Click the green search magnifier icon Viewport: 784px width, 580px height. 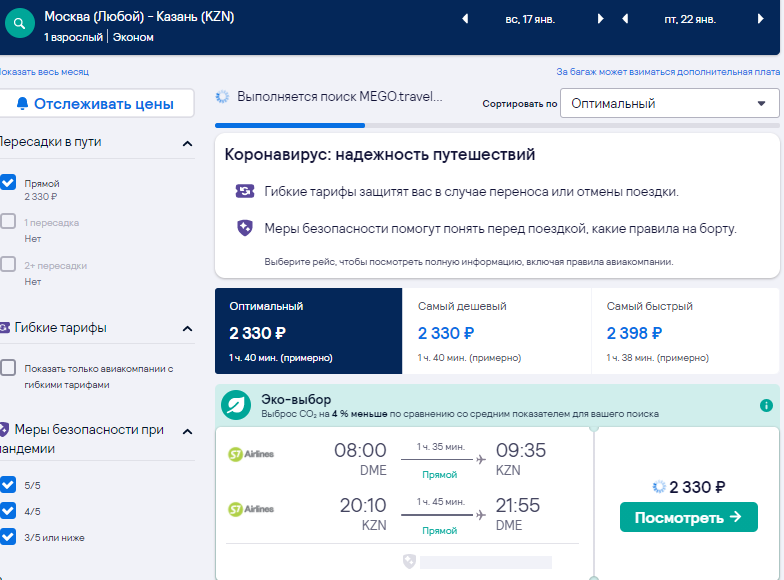coord(20,24)
